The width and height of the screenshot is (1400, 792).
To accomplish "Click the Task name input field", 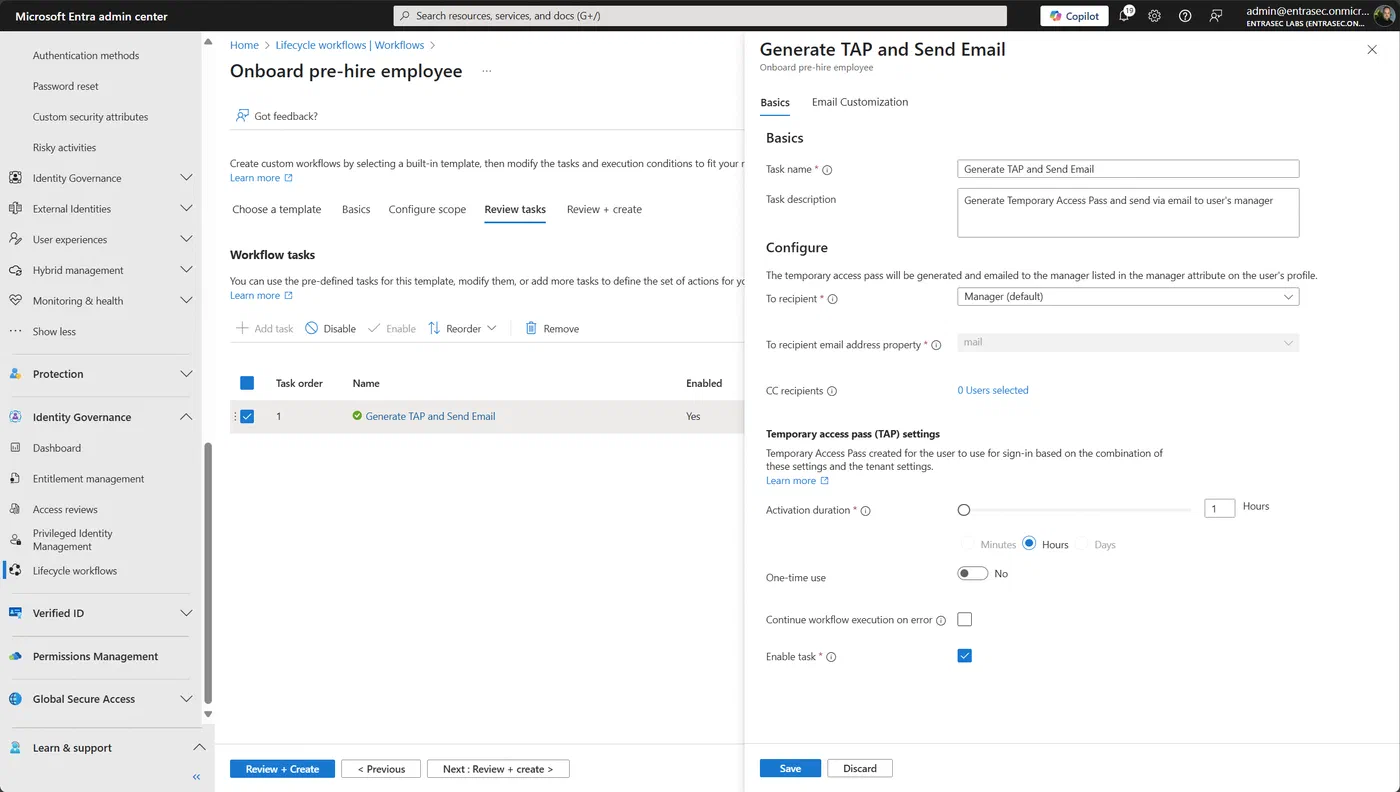I will click(x=1128, y=169).
